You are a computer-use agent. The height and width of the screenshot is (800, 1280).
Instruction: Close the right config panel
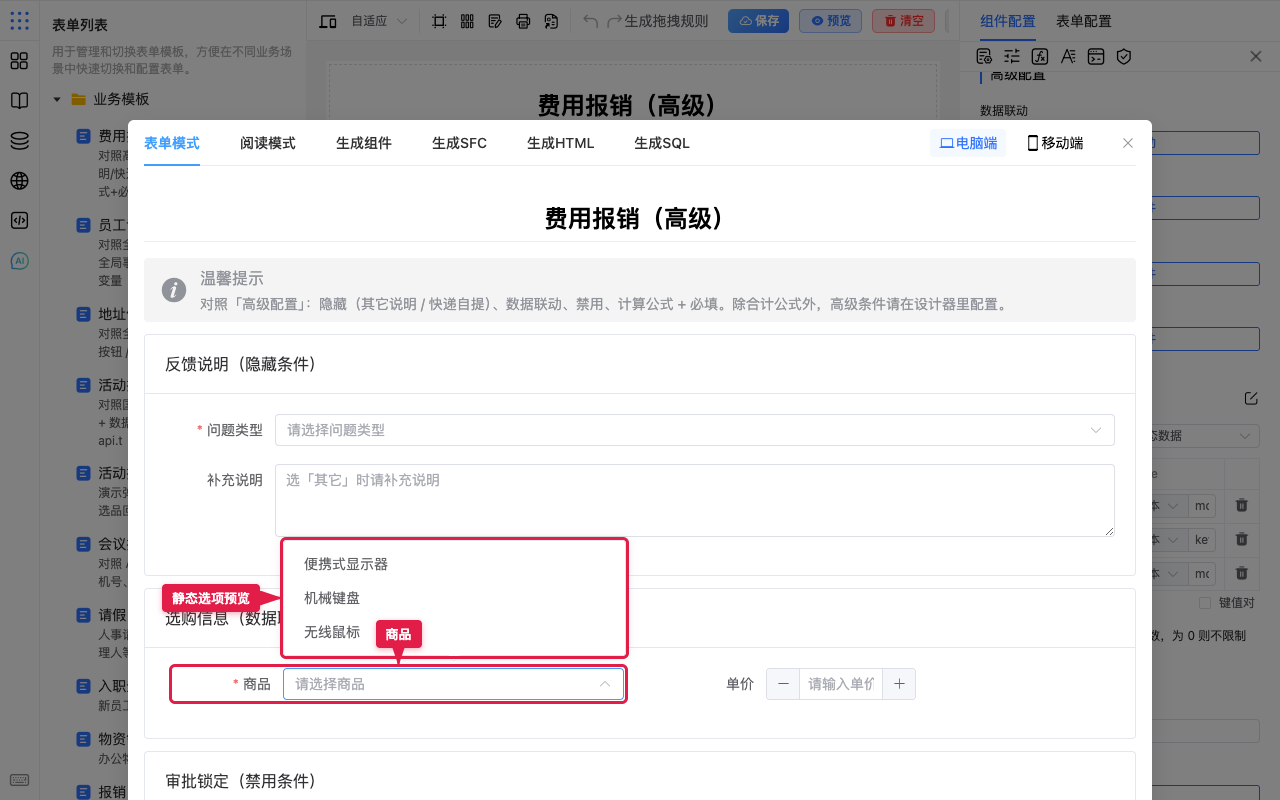pyautogui.click(x=1256, y=56)
